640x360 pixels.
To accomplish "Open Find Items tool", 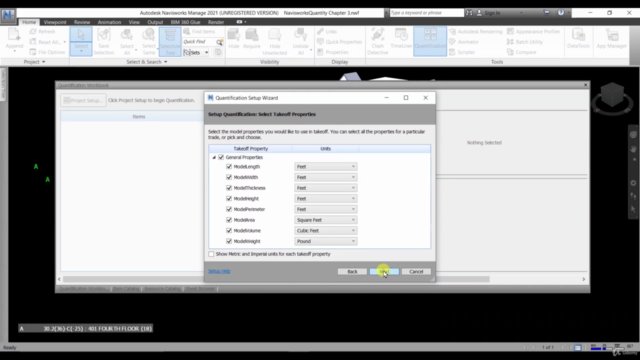I will (x=199, y=31).
